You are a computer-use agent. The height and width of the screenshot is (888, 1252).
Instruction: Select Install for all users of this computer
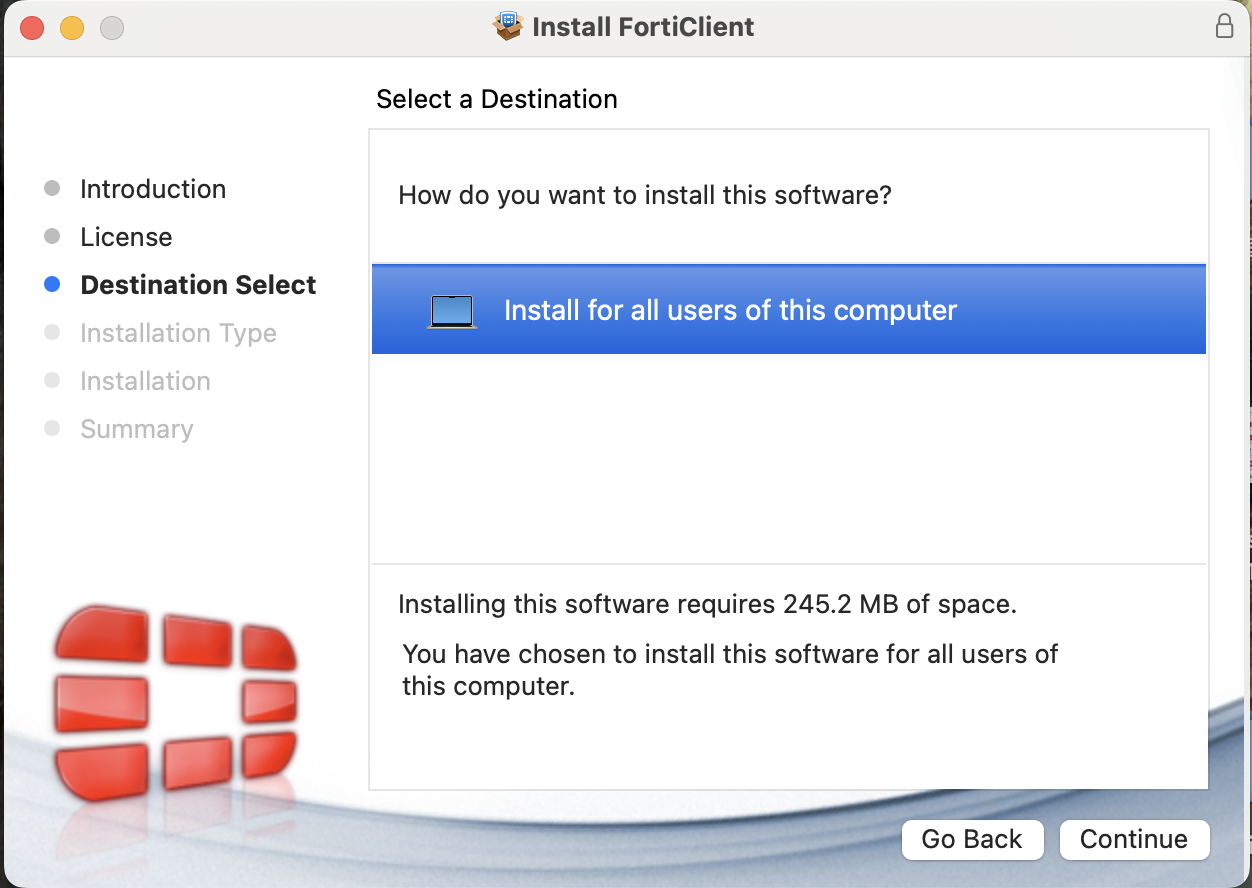tap(730, 311)
